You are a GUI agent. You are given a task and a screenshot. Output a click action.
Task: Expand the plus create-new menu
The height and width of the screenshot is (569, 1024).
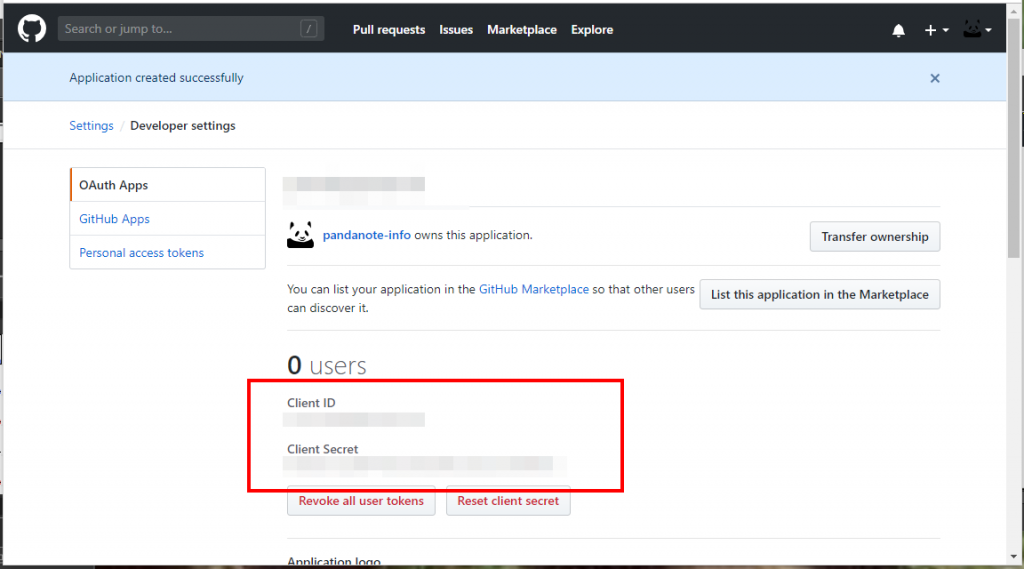point(936,30)
